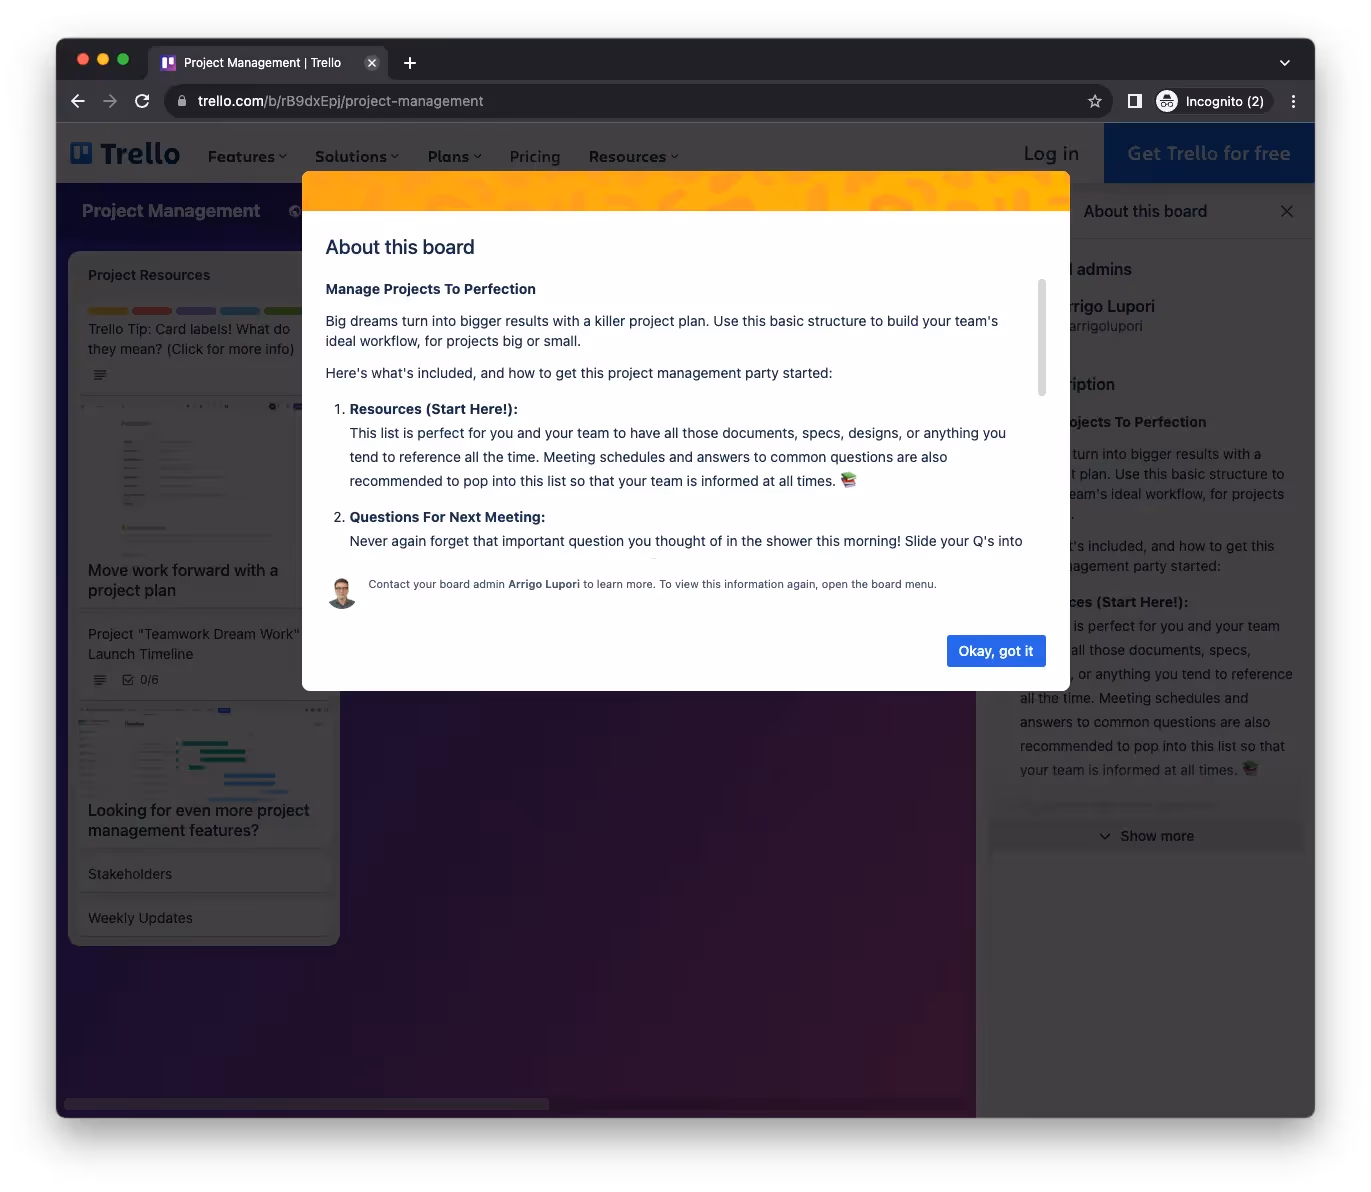This screenshot has height=1192, width=1371.
Task: Click the dialog description scrollbar
Action: pos(1041,337)
